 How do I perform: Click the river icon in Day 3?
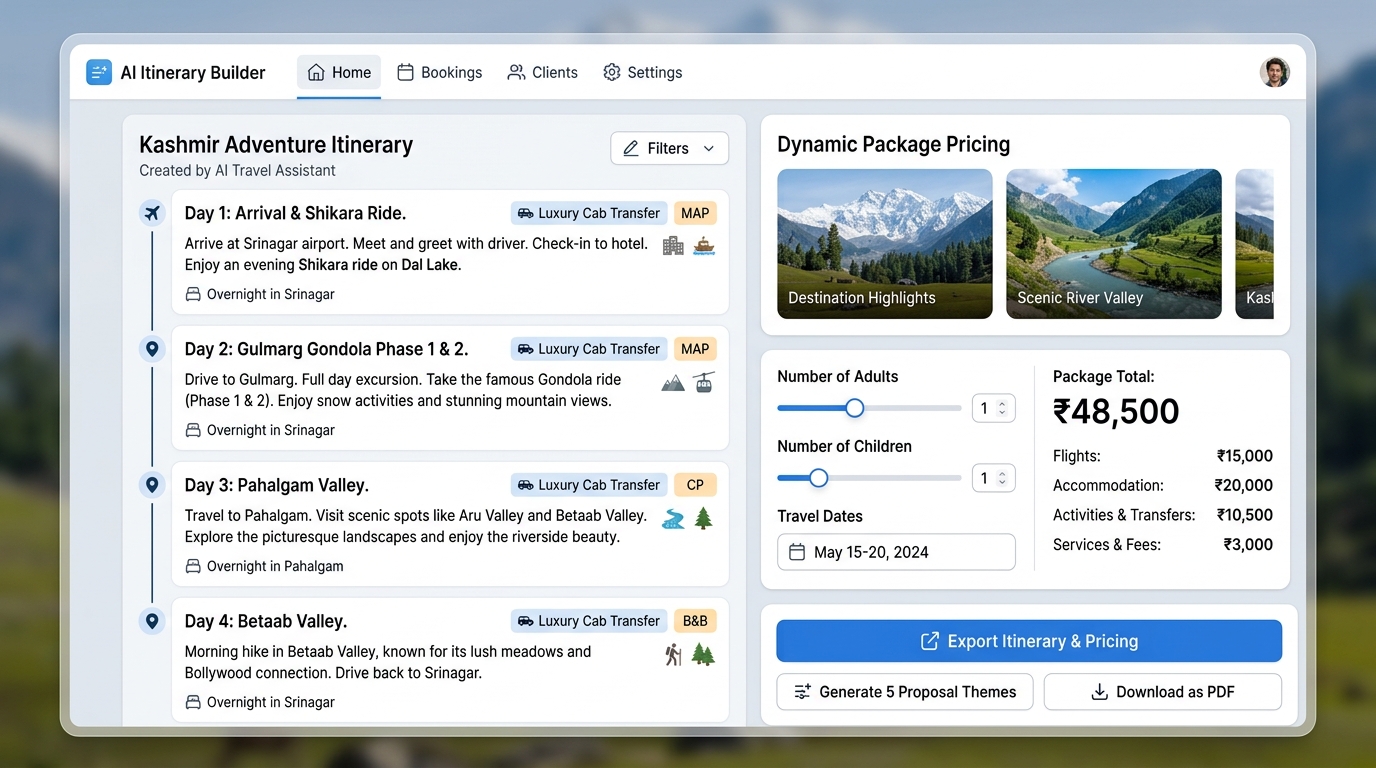point(673,518)
